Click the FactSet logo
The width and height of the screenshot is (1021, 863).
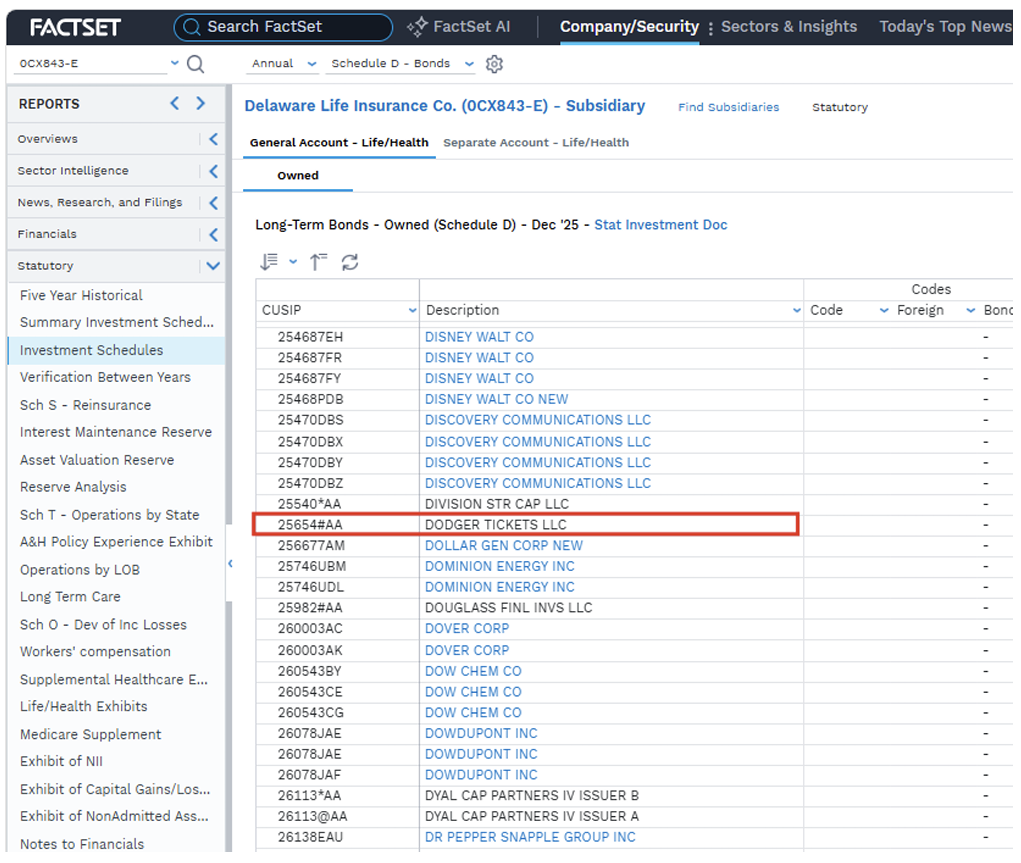[75, 27]
